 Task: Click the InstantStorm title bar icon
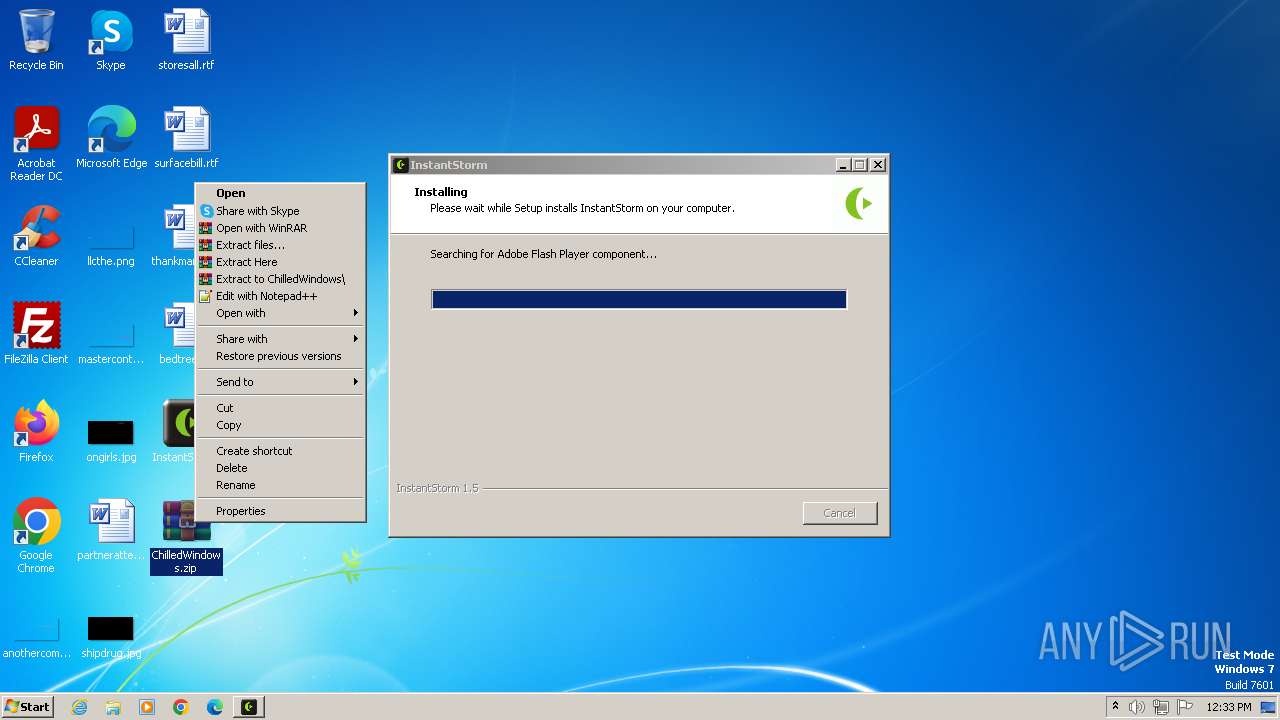point(401,165)
